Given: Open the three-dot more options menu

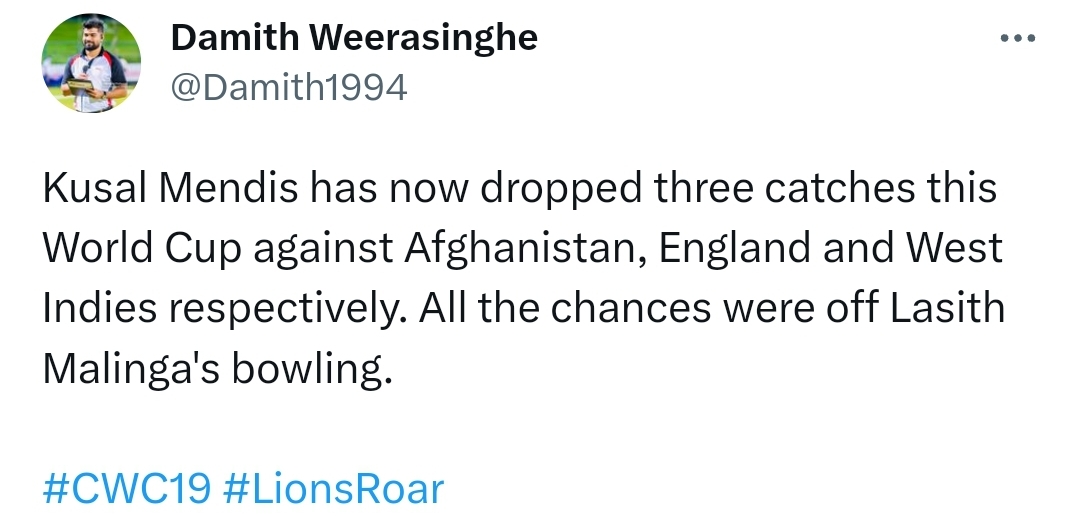Looking at the screenshot, I should click(x=1017, y=39).
